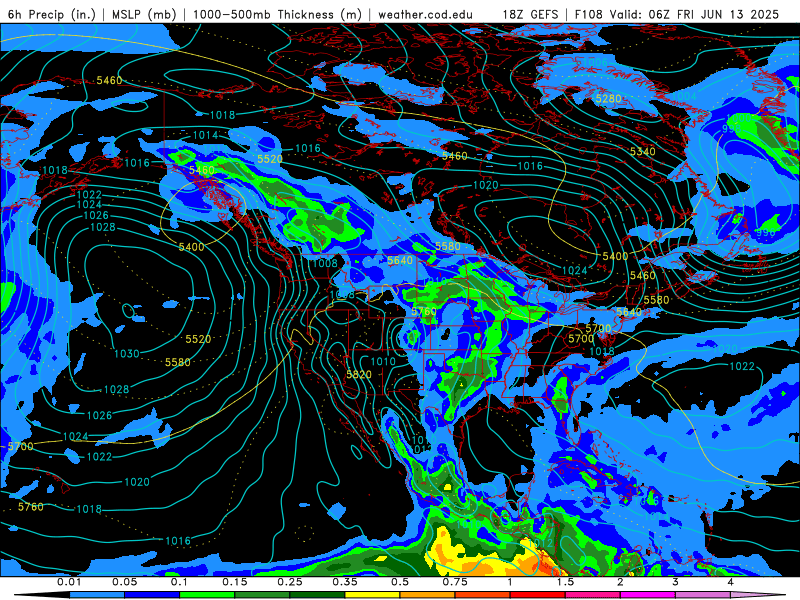The height and width of the screenshot is (600, 800).
Task: Click the '1030' pressure contour label
Action: [x=127, y=354]
